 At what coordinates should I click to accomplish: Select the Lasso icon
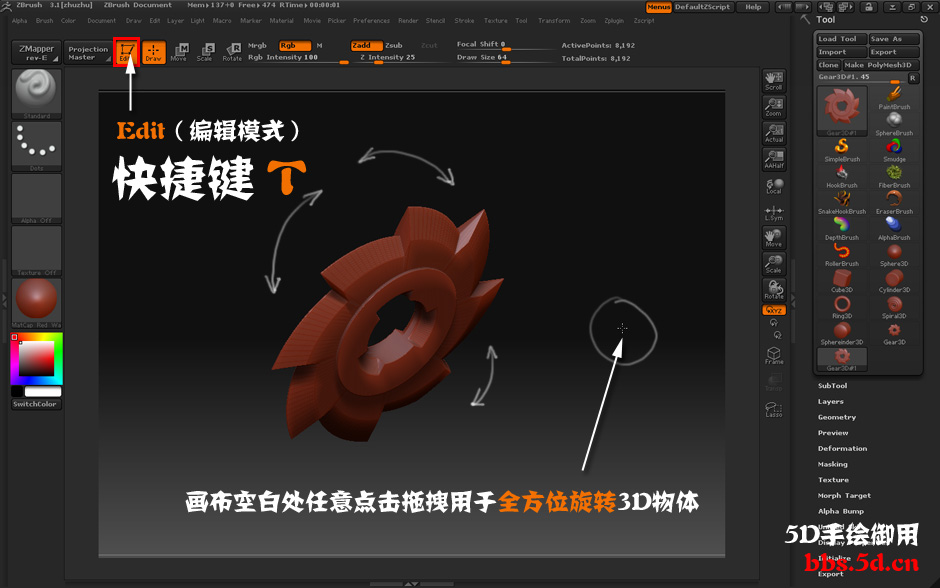pos(774,409)
